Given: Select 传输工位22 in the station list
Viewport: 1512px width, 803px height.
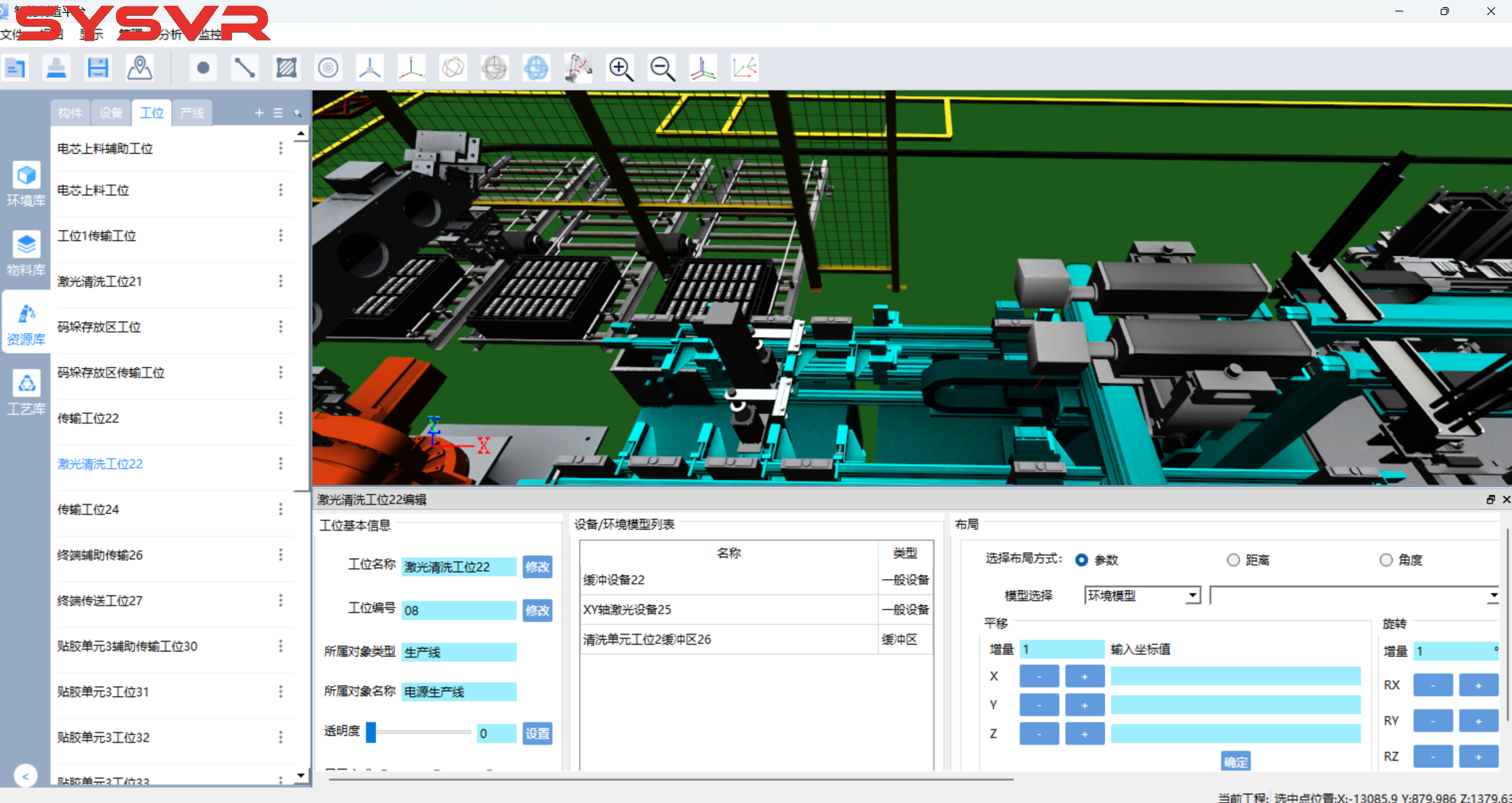Looking at the screenshot, I should 88,418.
